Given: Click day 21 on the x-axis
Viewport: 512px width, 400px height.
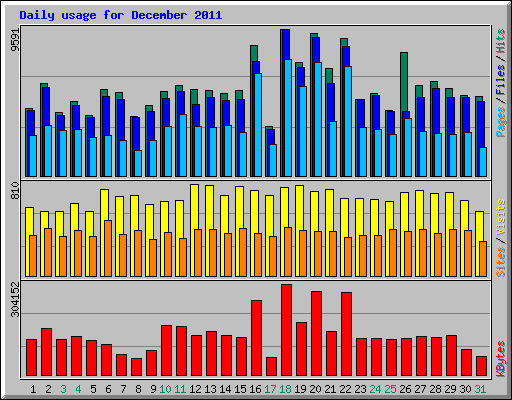Looking at the screenshot, I should [x=330, y=389].
